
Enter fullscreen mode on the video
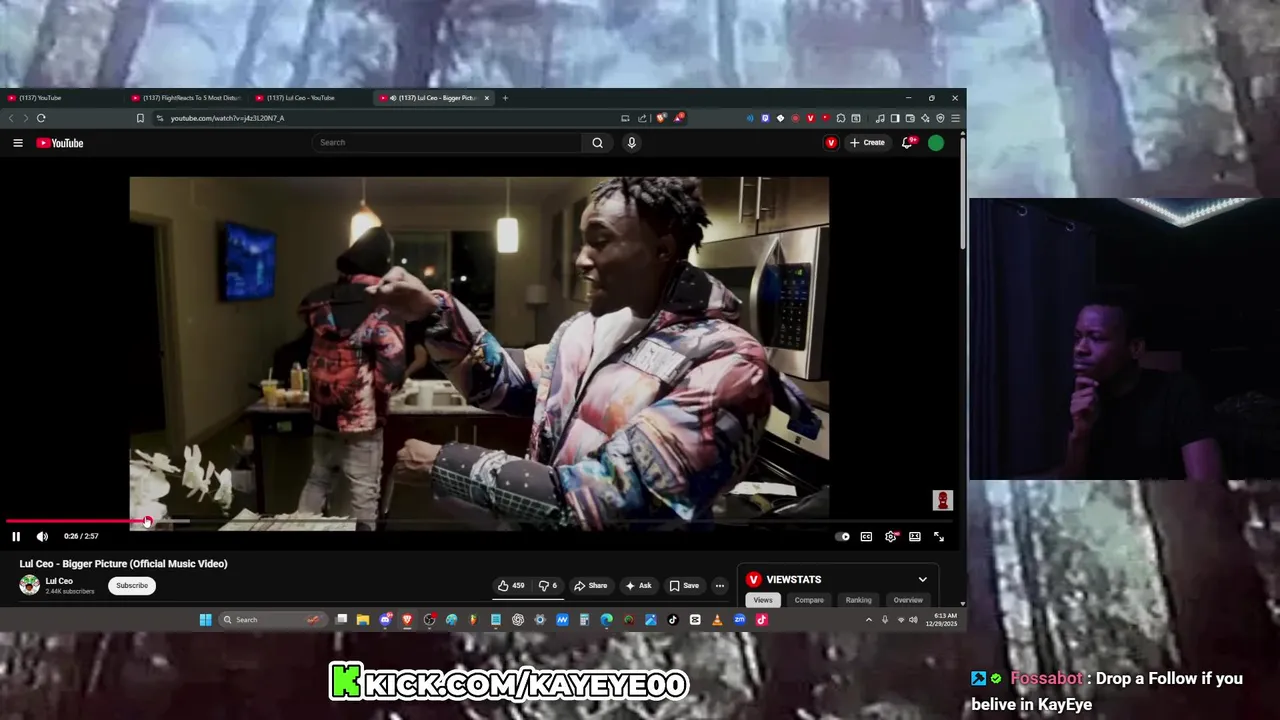938,537
